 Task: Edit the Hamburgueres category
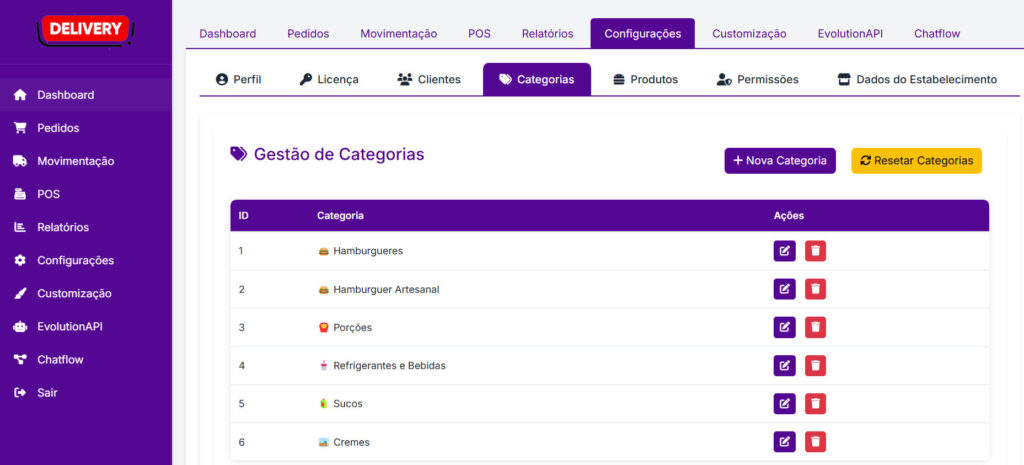[x=784, y=251]
